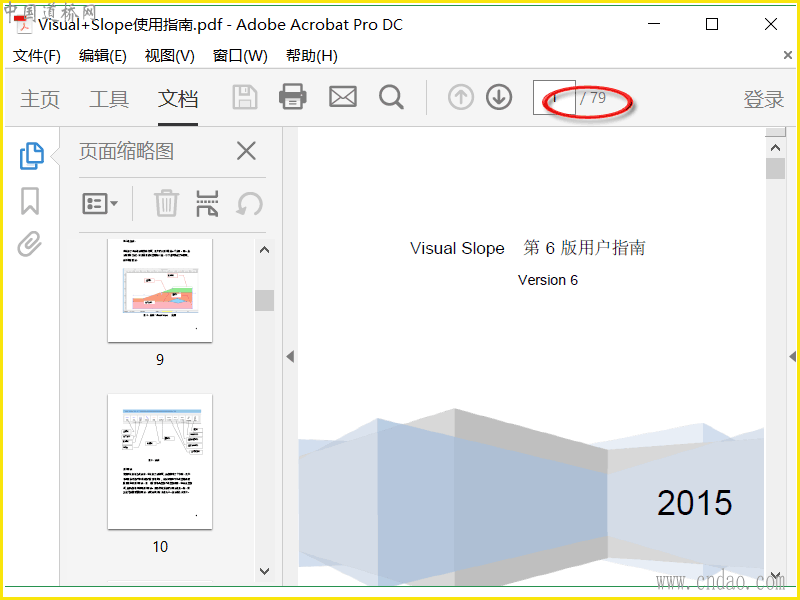Expand the right tools pane arrow
Image resolution: width=800 pixels, height=600 pixels.
792,356
